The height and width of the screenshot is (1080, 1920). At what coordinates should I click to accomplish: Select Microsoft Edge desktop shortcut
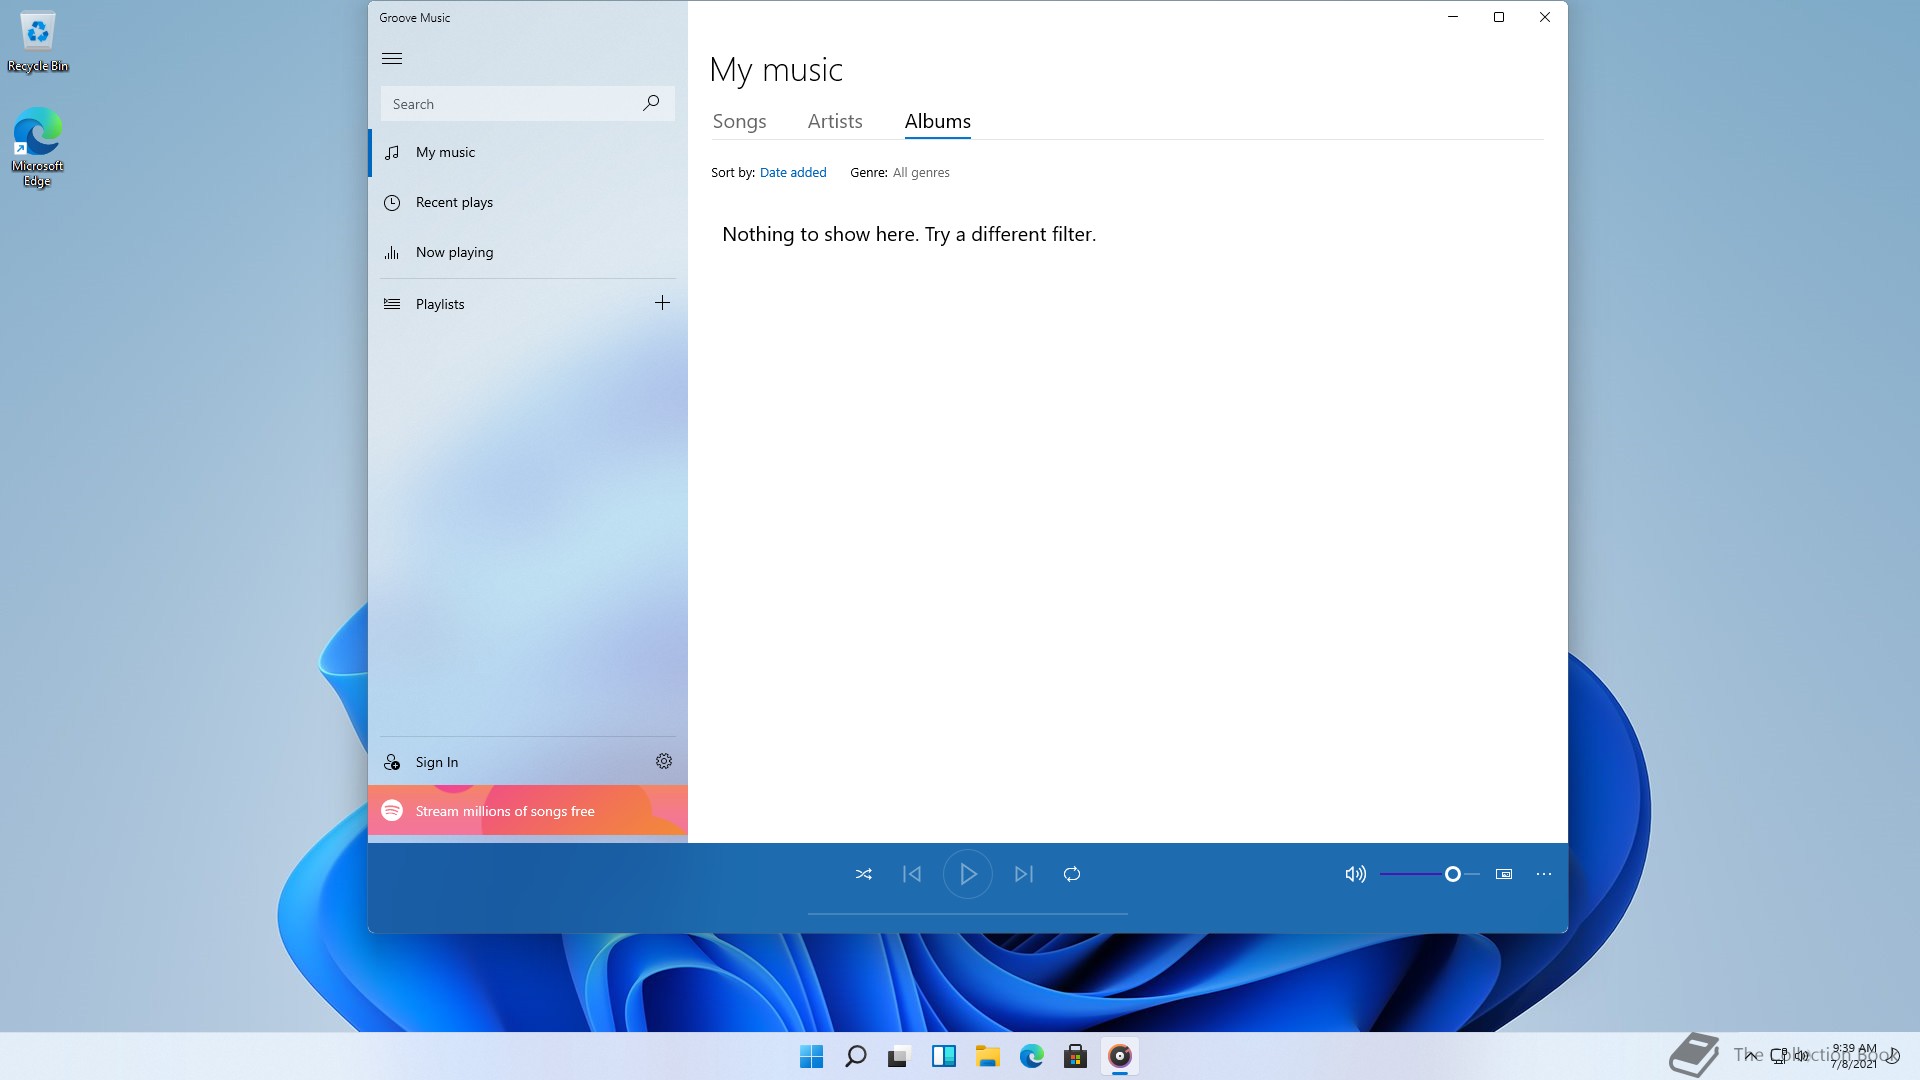tap(38, 148)
